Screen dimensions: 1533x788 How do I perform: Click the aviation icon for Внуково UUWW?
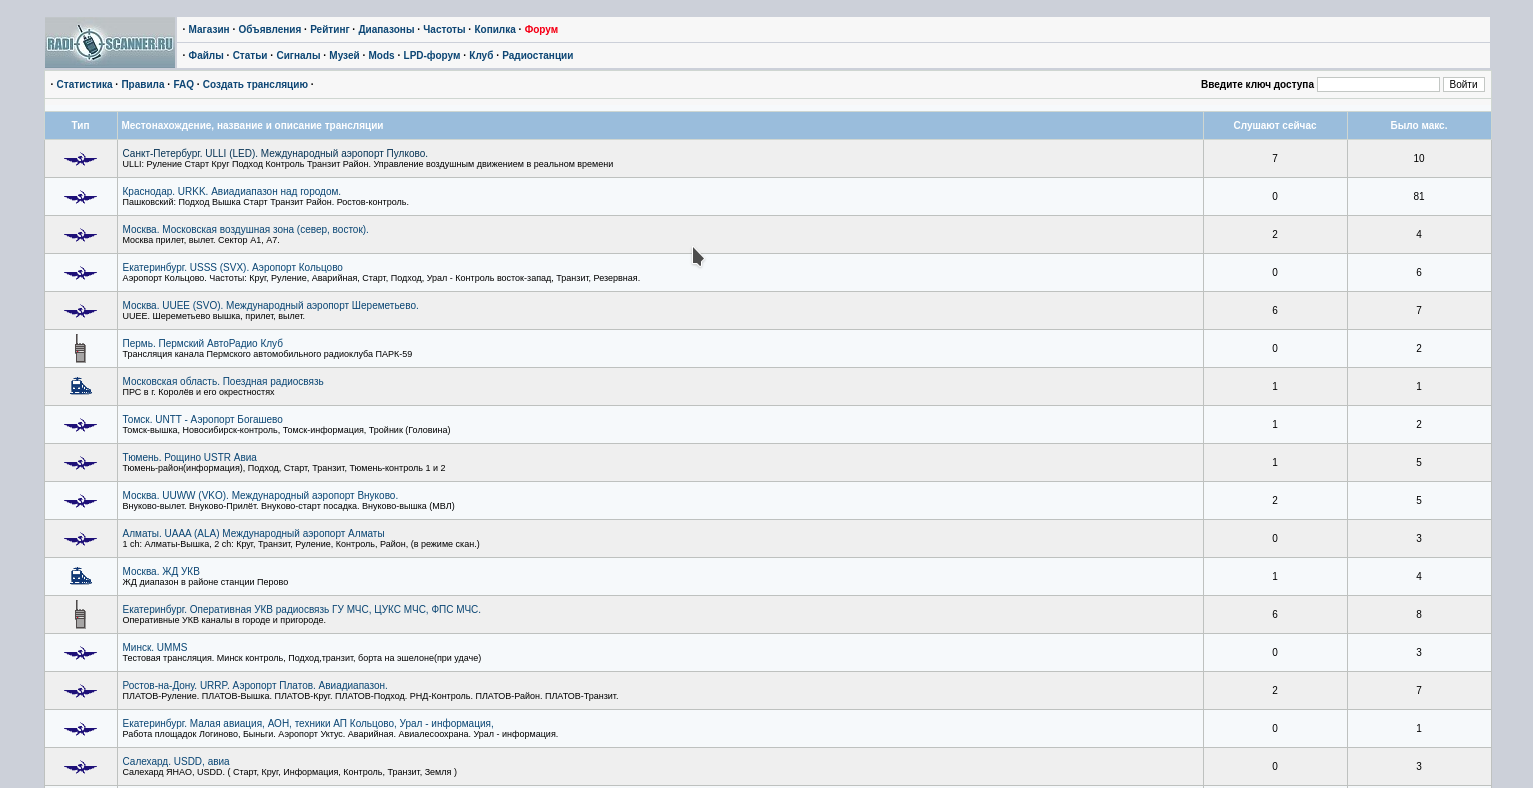[81, 501]
